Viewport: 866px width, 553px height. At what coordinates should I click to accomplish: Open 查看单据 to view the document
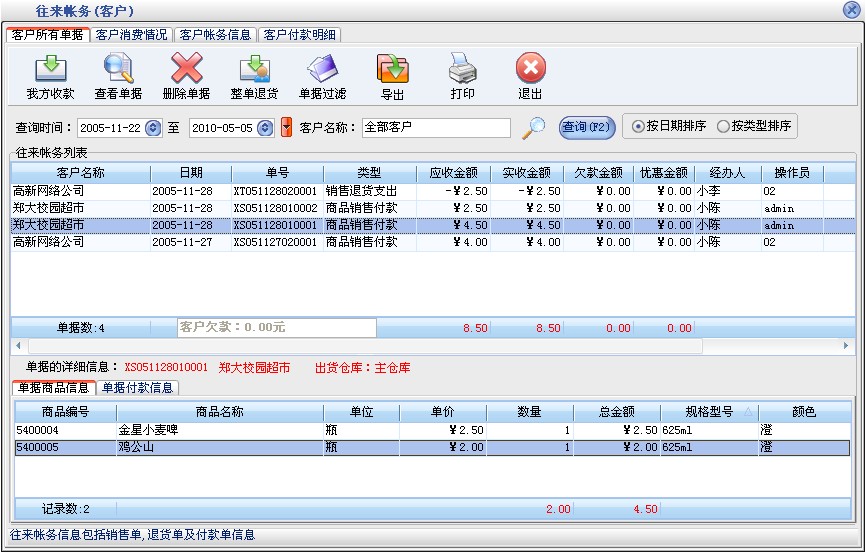pyautogui.click(x=118, y=70)
